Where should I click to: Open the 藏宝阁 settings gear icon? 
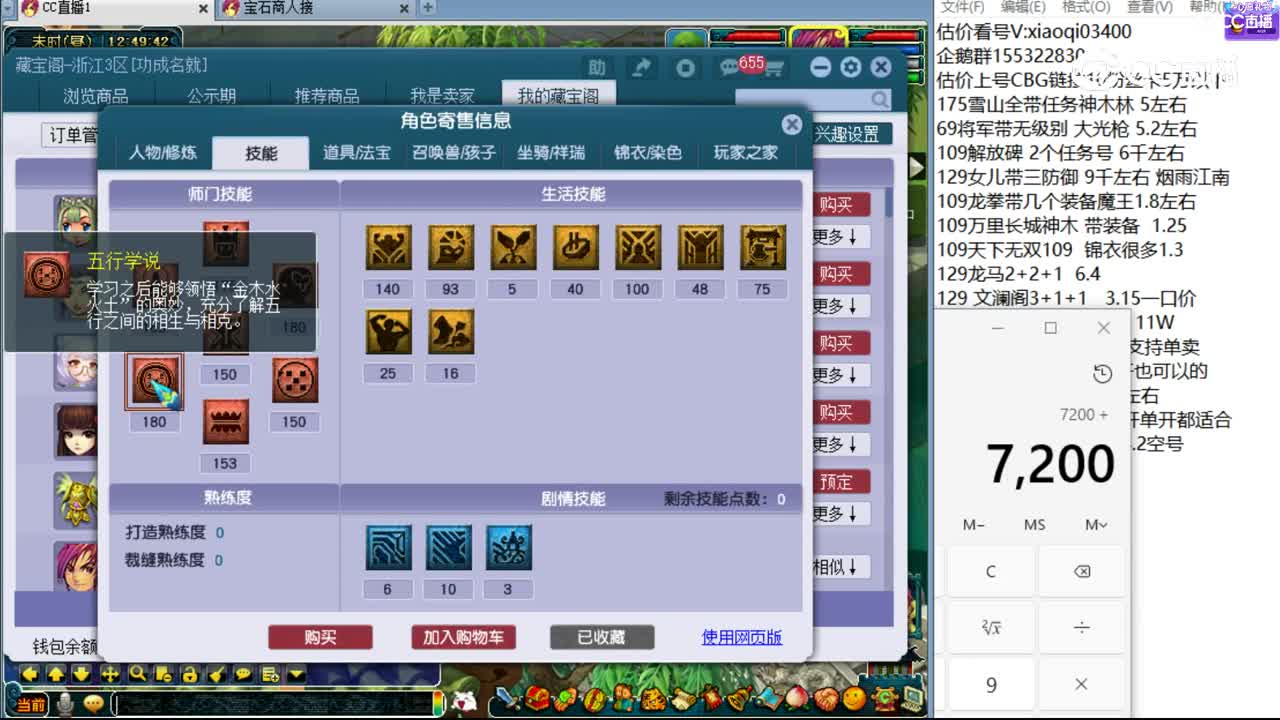tap(850, 67)
